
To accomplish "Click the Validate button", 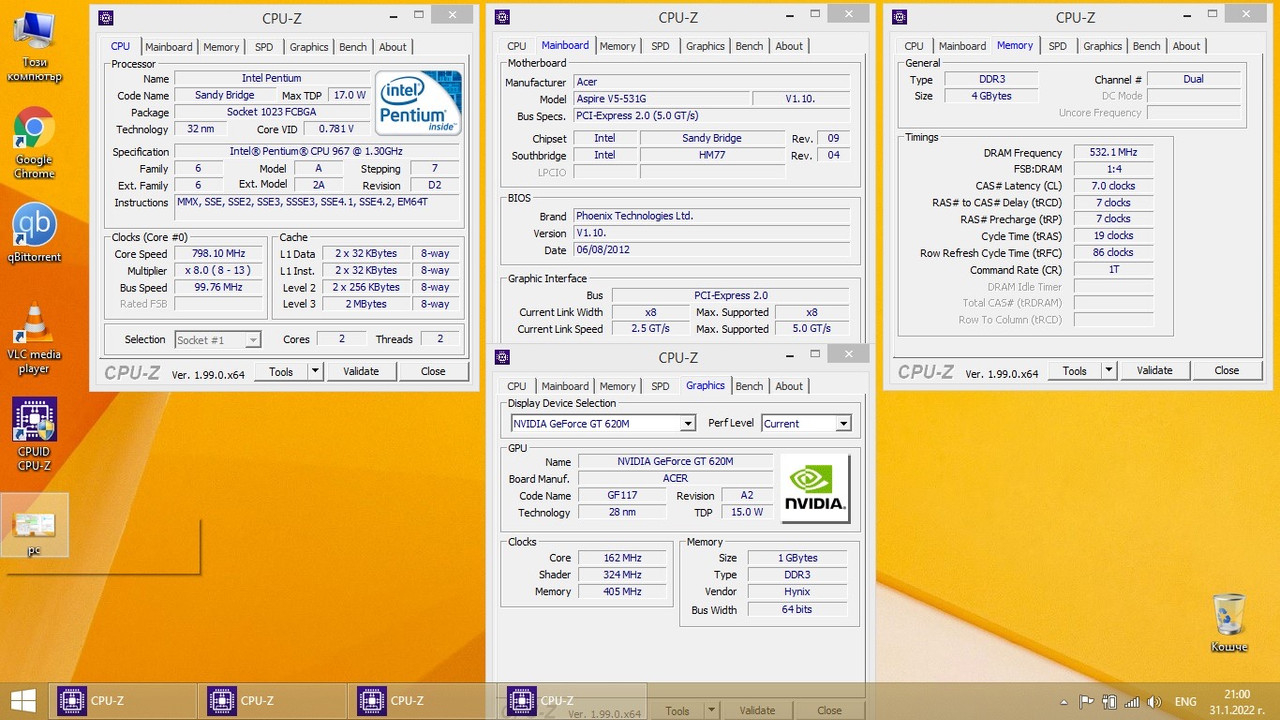I will [x=362, y=371].
